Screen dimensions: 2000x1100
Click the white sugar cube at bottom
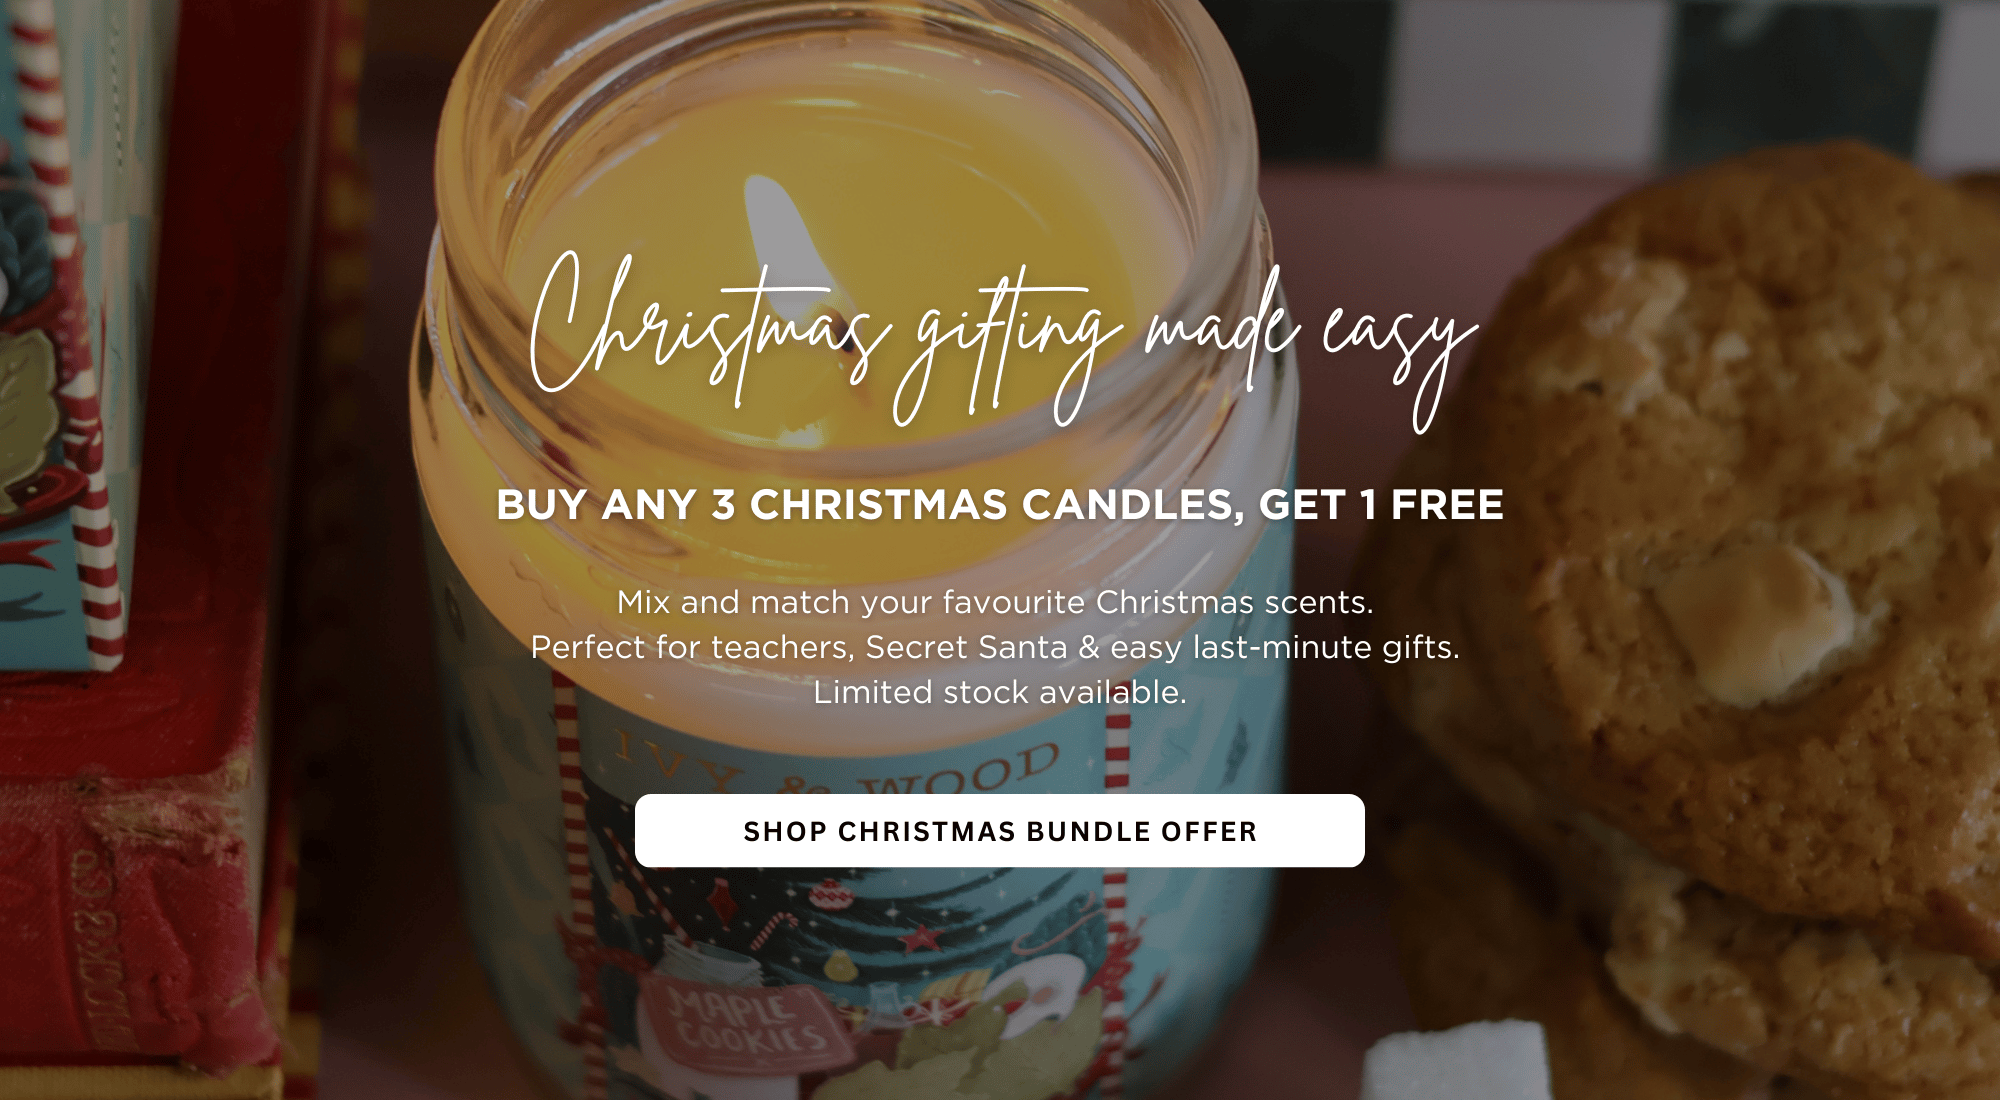1455,1062
